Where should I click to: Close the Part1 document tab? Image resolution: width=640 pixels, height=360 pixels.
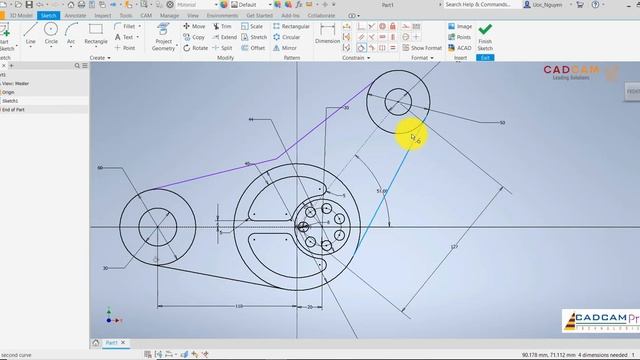click(123, 343)
